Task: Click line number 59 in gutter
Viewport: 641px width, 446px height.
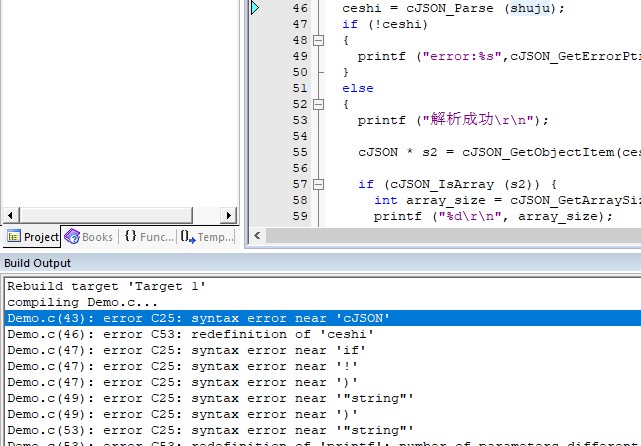Action: click(300, 216)
